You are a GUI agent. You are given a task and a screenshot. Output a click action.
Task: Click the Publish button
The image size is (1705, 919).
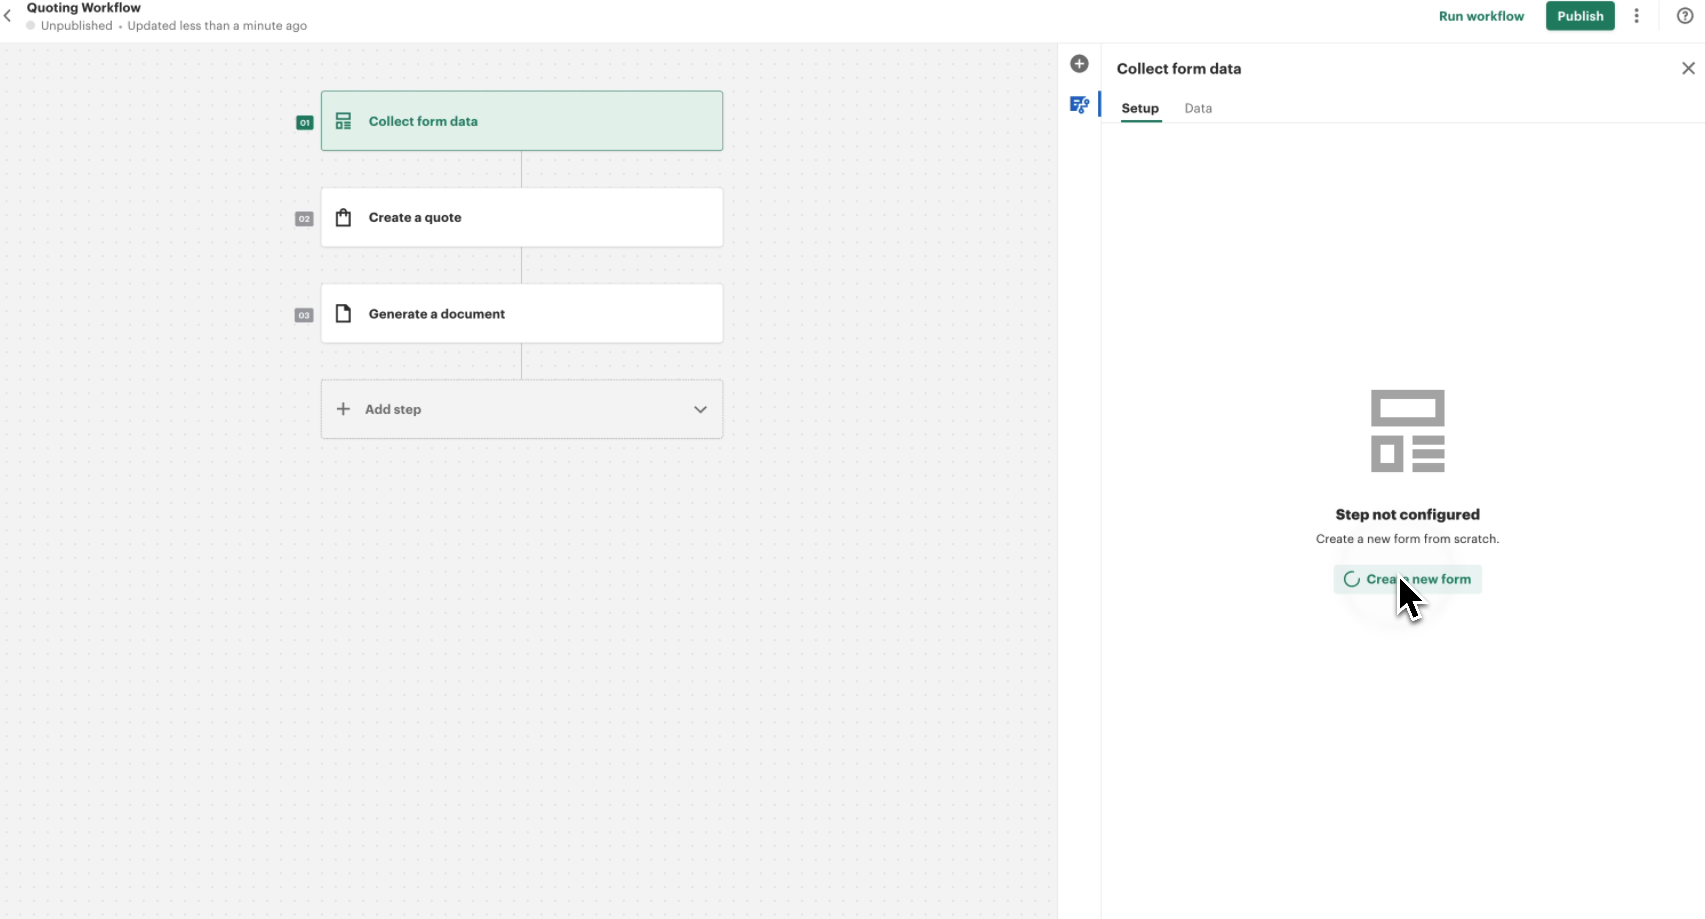(x=1579, y=16)
